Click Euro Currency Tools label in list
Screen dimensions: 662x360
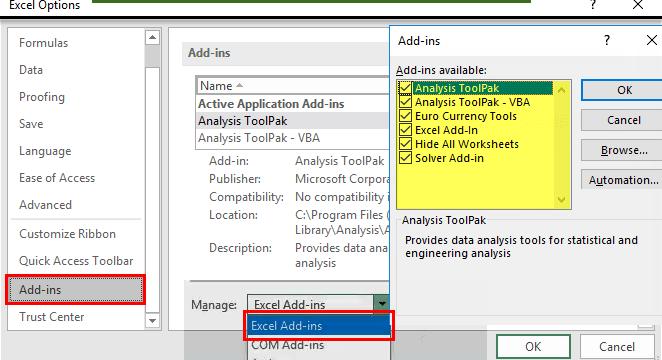point(466,116)
